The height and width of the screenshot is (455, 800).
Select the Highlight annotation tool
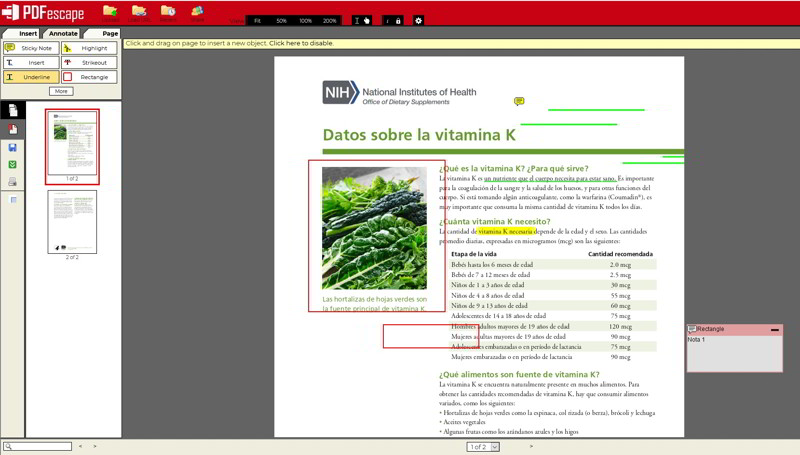pyautogui.click(x=88, y=48)
